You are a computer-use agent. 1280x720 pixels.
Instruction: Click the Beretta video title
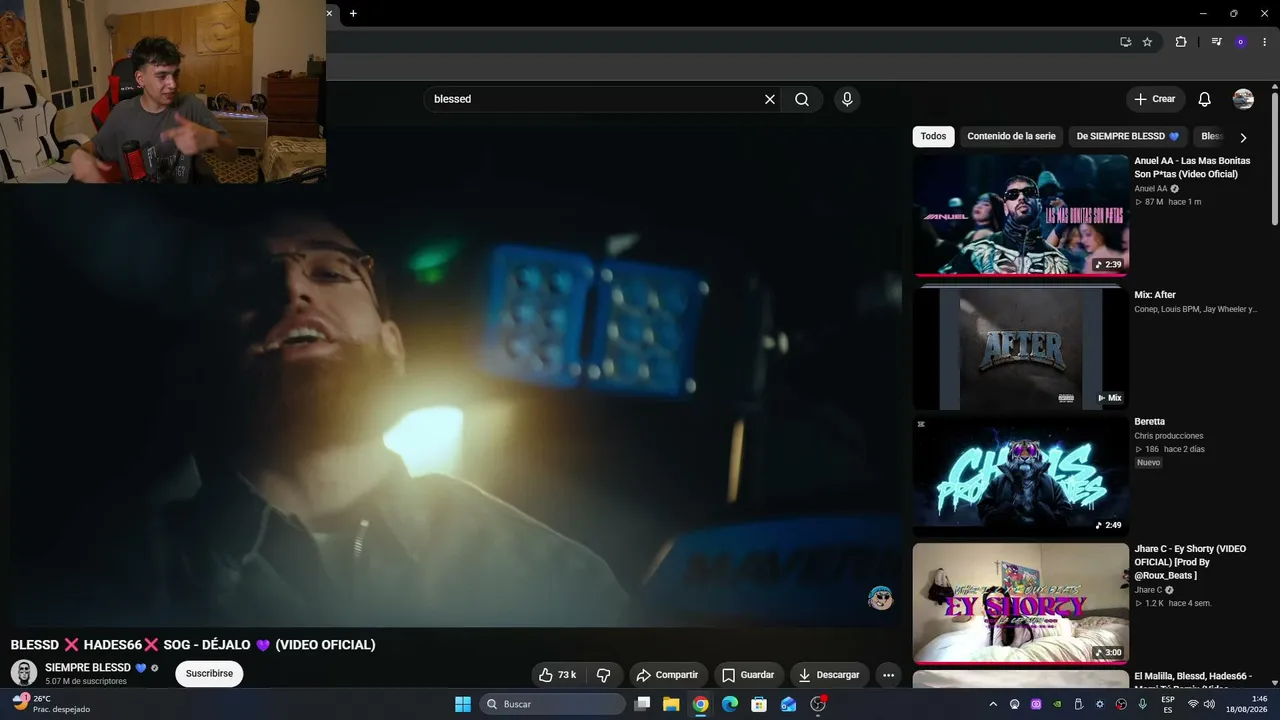coord(1150,422)
